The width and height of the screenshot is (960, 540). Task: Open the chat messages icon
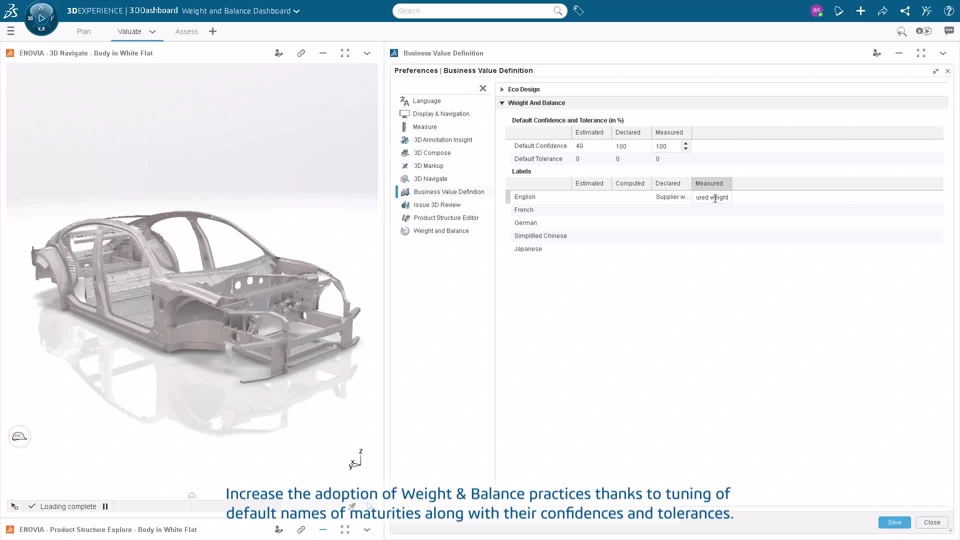(x=948, y=31)
